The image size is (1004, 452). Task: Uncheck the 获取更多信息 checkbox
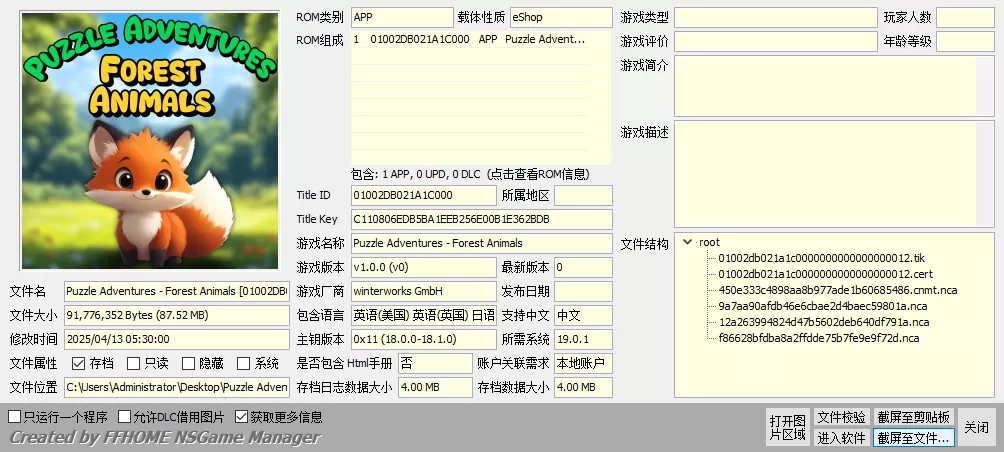tap(241, 416)
